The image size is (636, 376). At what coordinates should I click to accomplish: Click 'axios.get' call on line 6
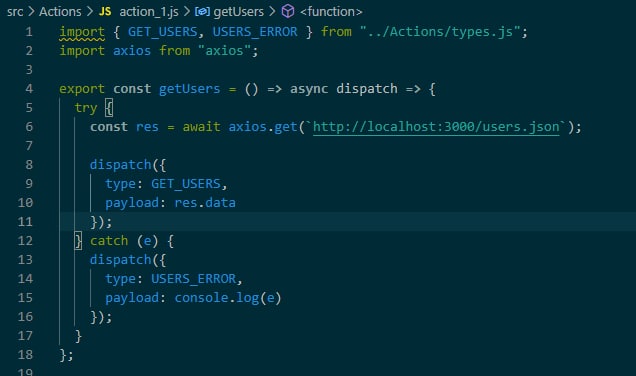pyautogui.click(x=263, y=127)
